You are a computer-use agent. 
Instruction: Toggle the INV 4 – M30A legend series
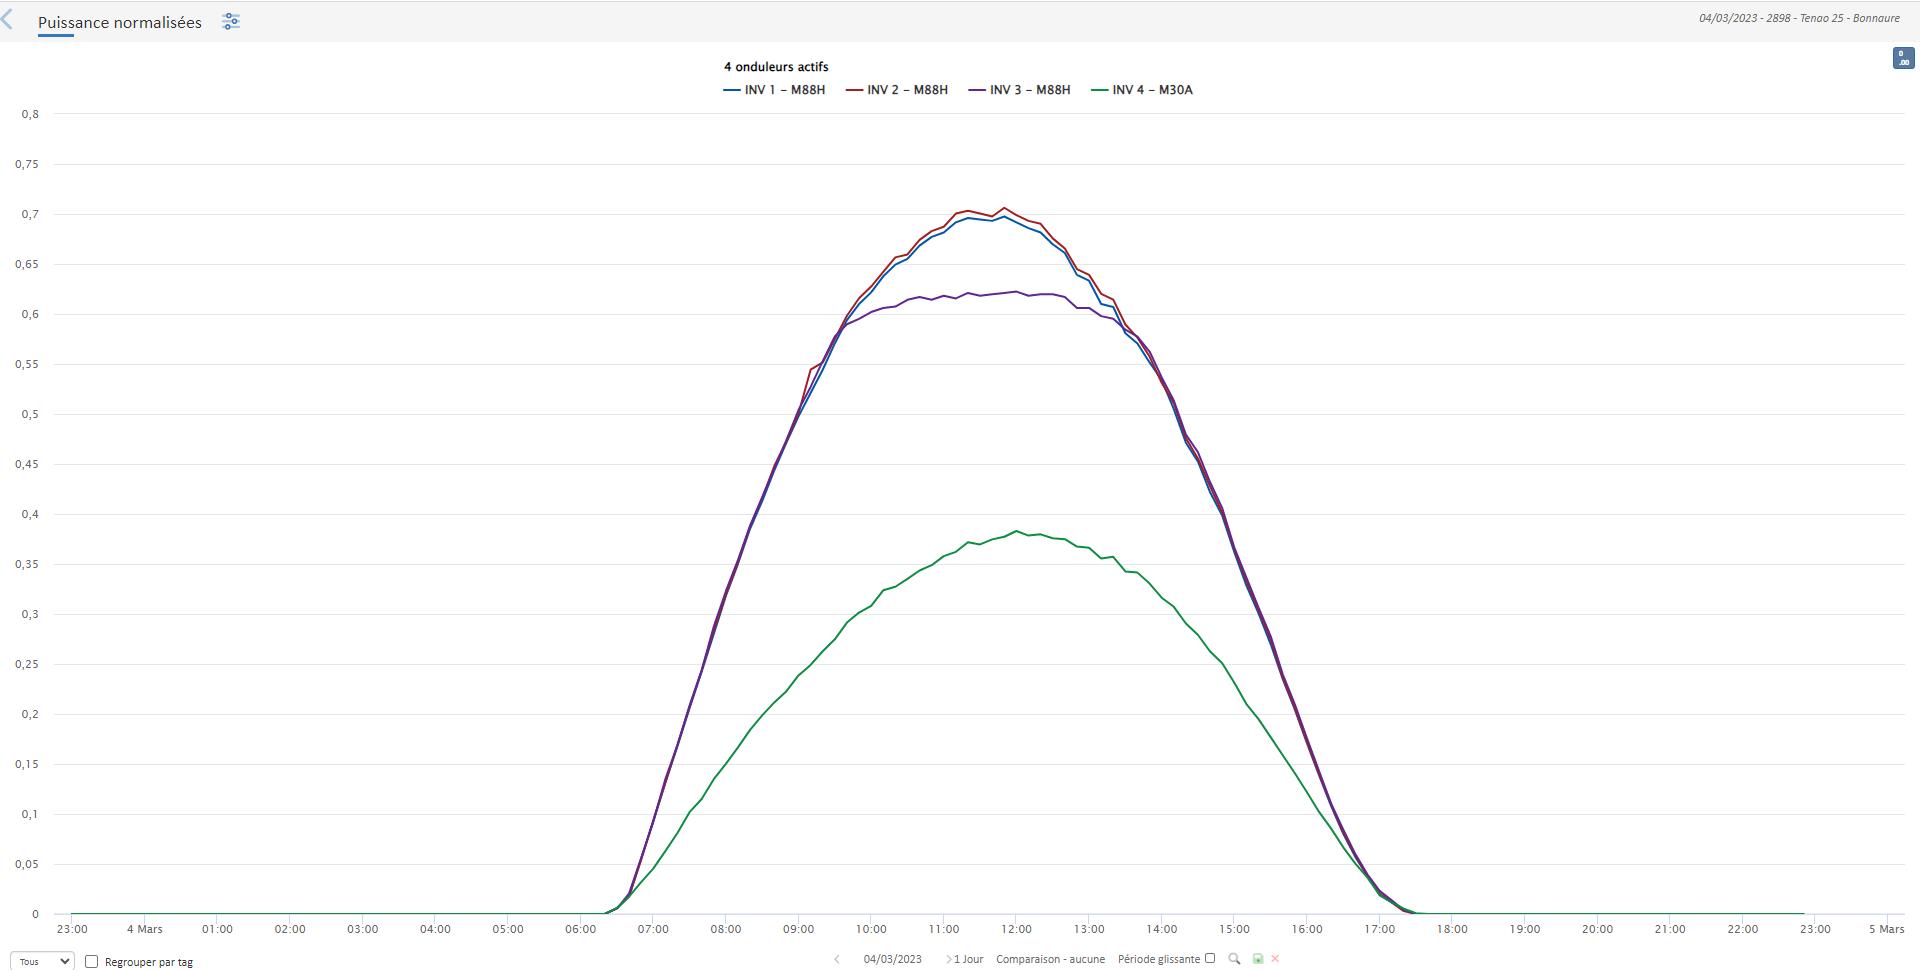point(1142,90)
